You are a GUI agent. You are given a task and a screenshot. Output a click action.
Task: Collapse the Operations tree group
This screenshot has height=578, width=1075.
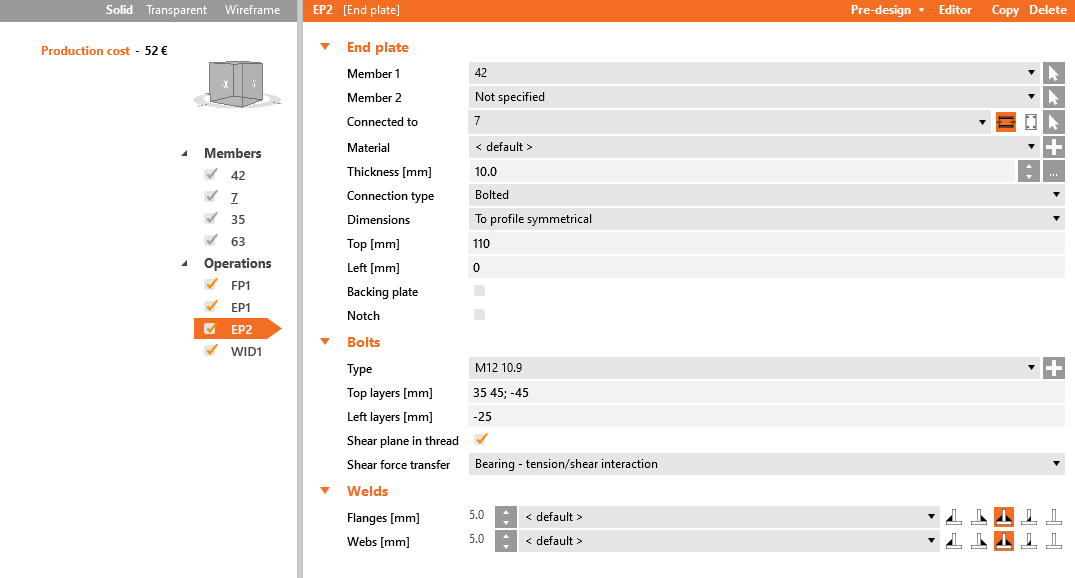(184, 263)
